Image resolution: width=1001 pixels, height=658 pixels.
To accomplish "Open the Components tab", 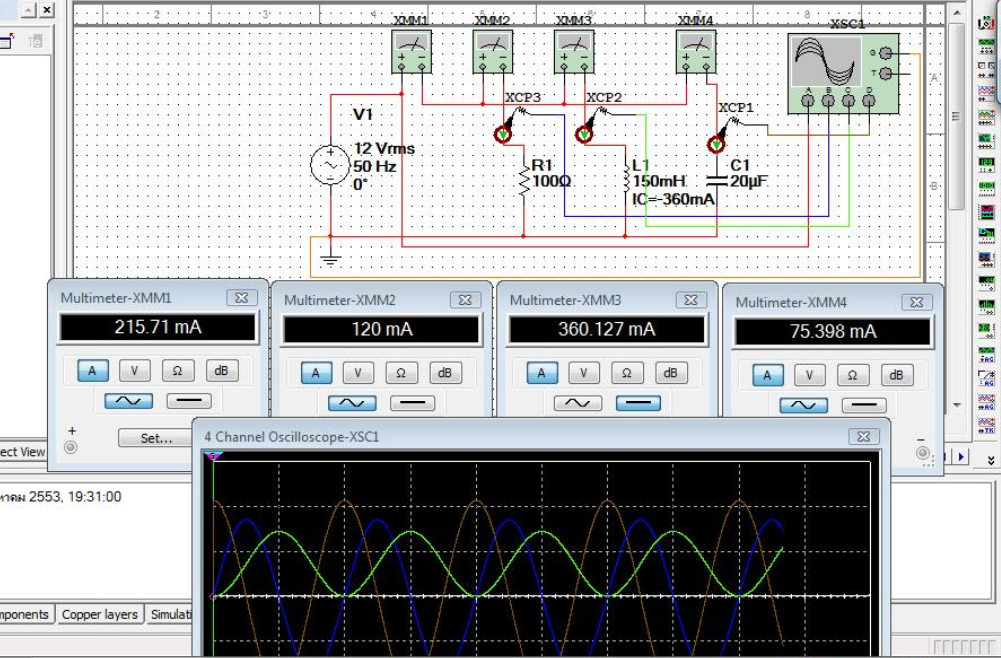I will (x=24, y=615).
